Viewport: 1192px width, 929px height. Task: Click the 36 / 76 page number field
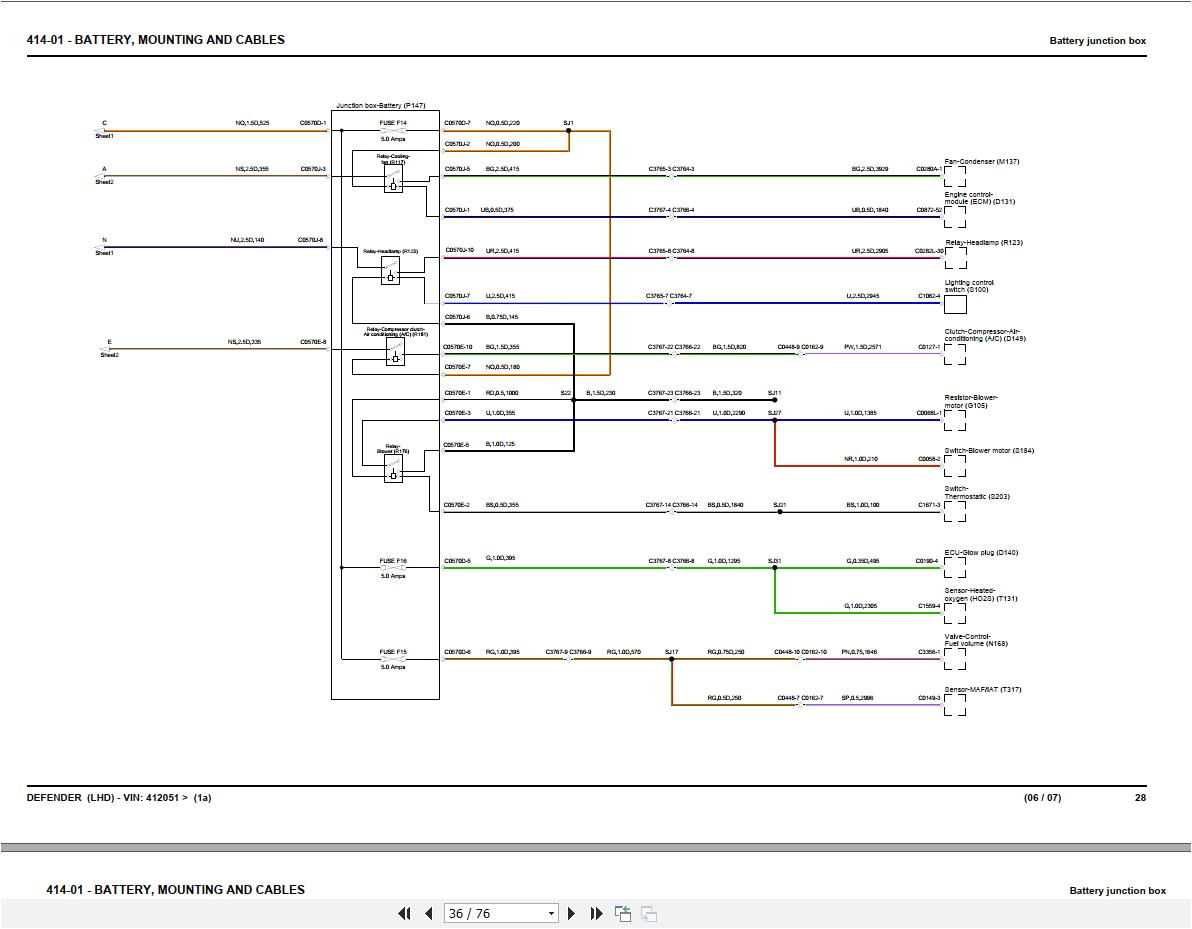(493, 913)
